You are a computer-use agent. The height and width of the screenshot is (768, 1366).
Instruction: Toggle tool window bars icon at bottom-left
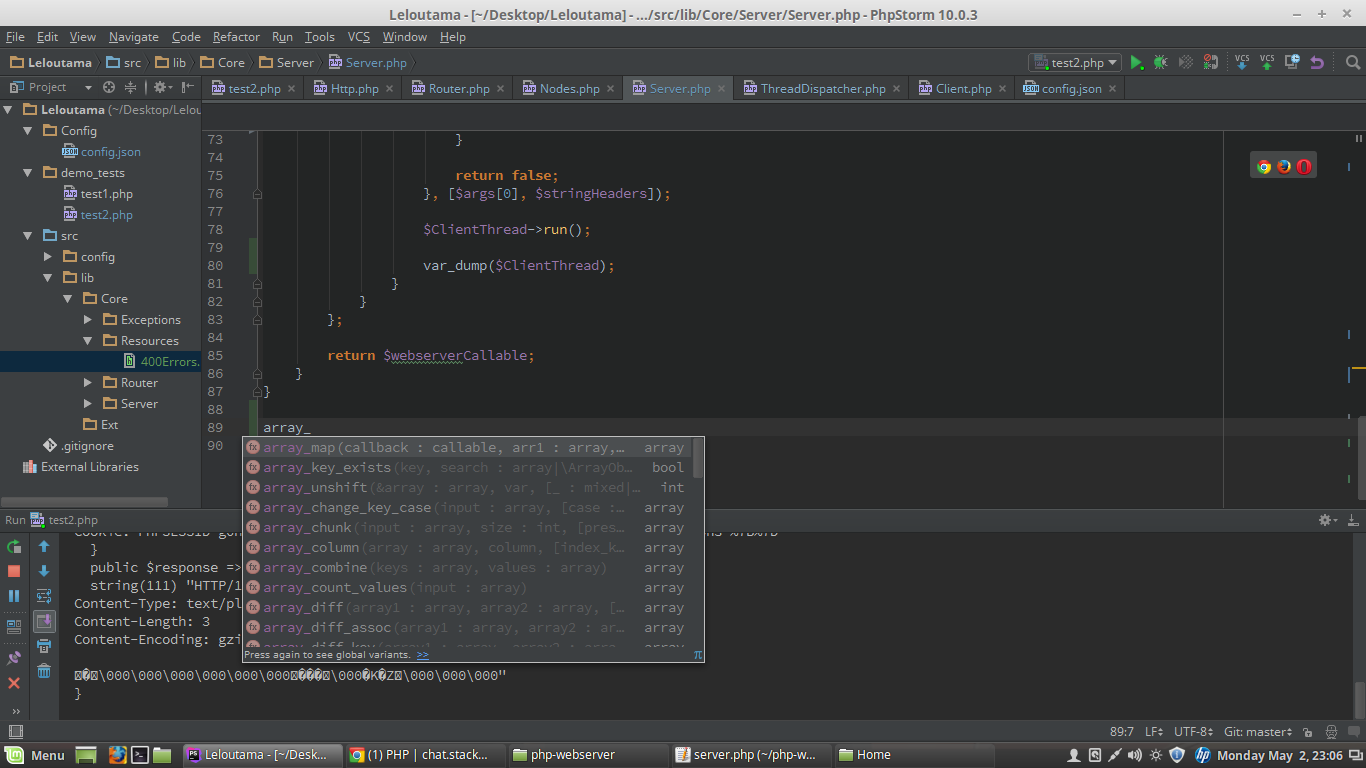pos(14,732)
